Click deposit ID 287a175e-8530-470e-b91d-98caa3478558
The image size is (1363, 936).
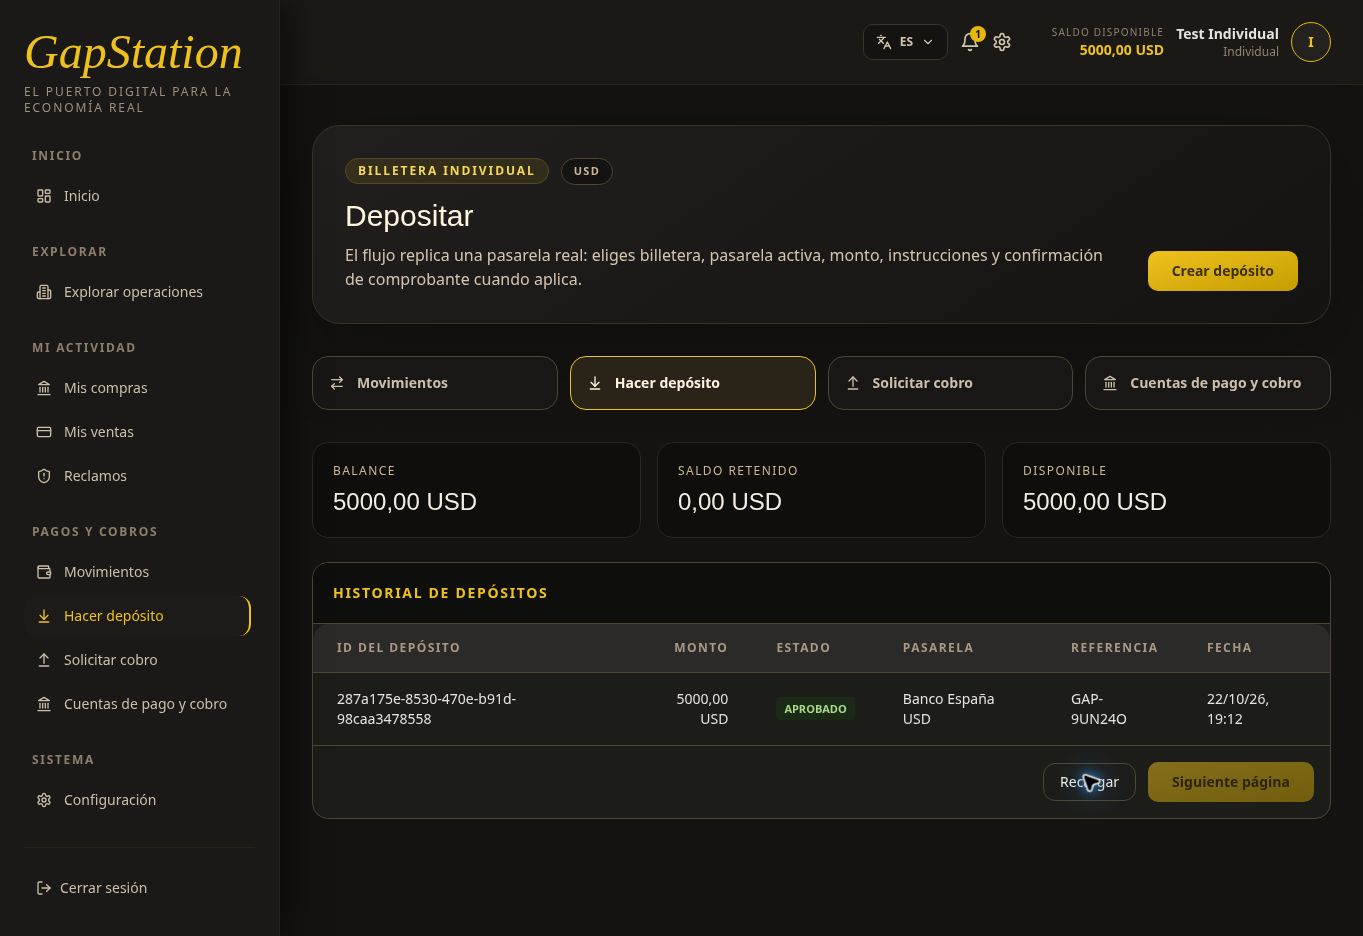[x=426, y=709]
